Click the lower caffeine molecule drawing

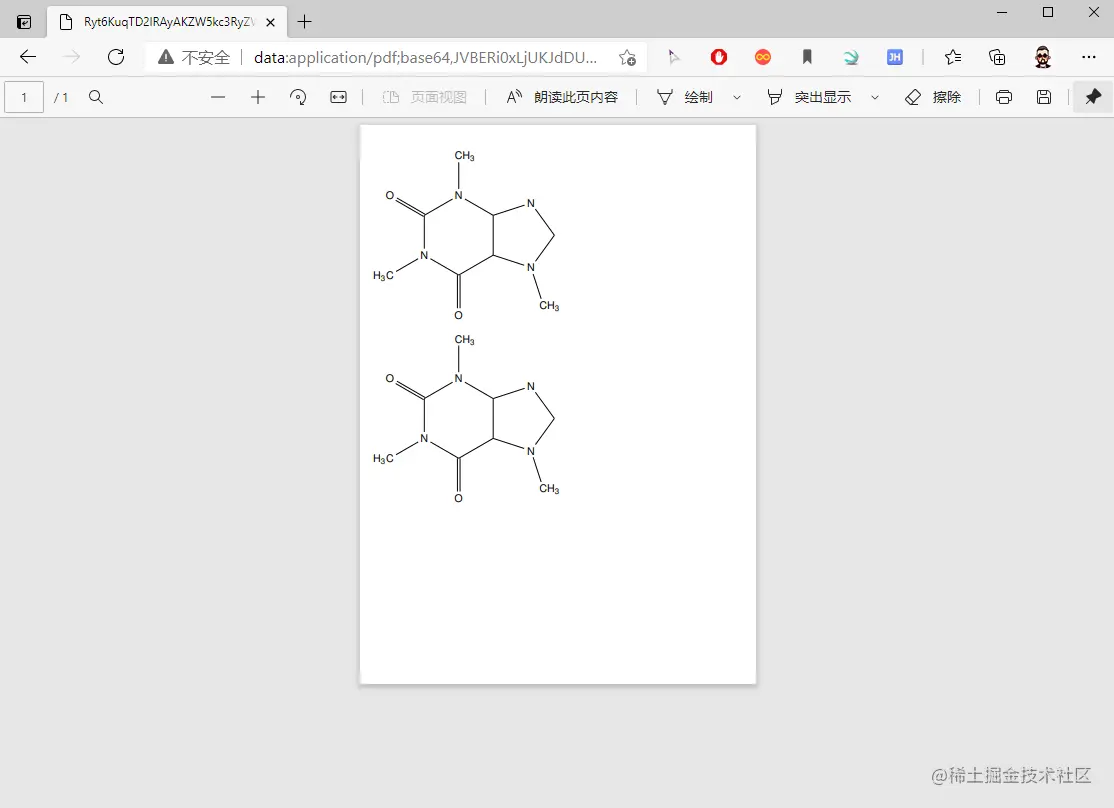(466, 418)
